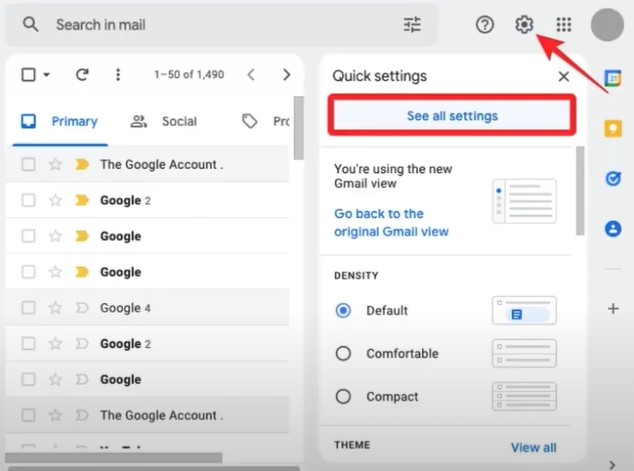
Task: Open Contacts side panel
Action: 613,228
